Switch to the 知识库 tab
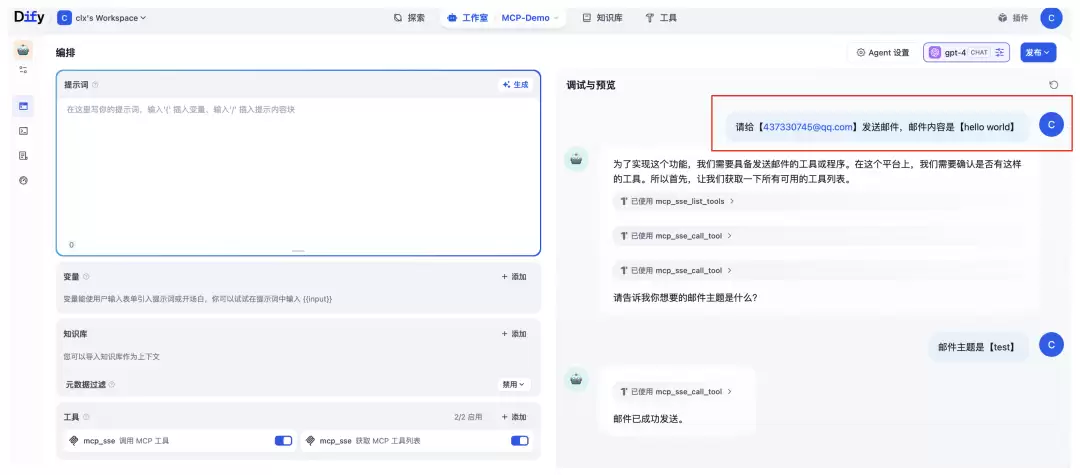Viewport: 1080px width, 475px height. click(x=603, y=18)
